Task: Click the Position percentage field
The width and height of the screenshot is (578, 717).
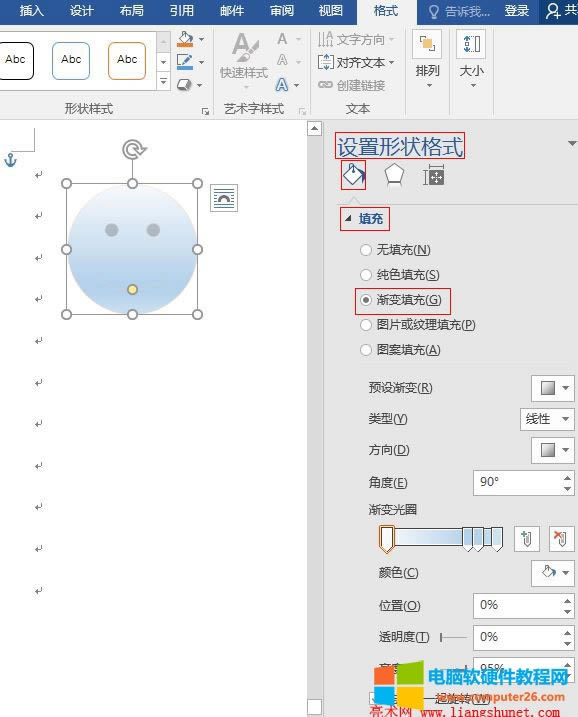Action: click(x=517, y=605)
